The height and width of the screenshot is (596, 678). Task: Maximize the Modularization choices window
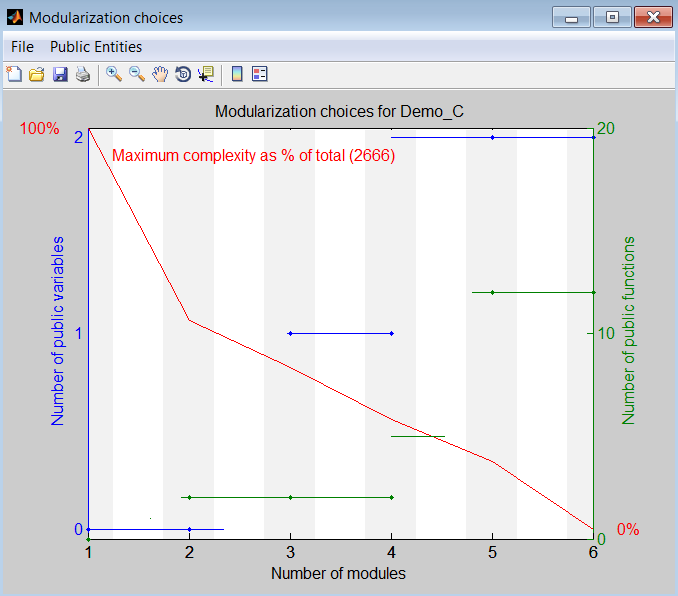tap(612, 17)
